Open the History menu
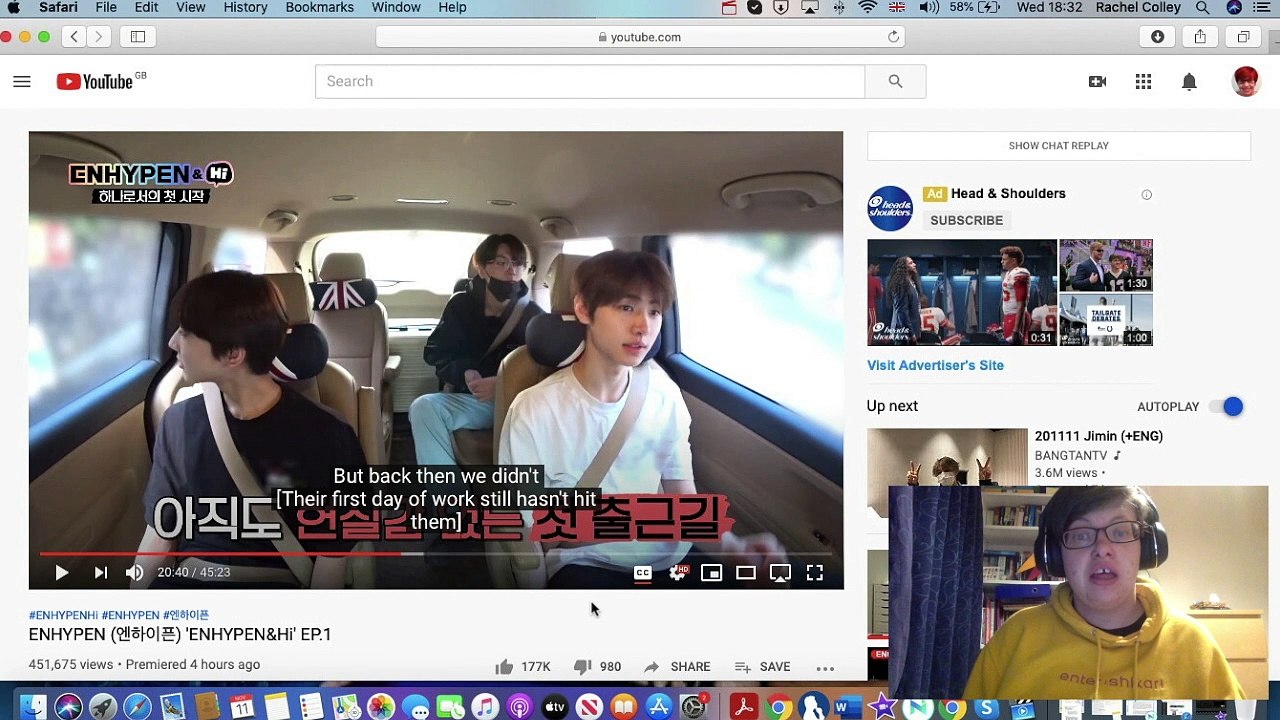Image resolution: width=1280 pixels, height=720 pixels. click(x=245, y=7)
